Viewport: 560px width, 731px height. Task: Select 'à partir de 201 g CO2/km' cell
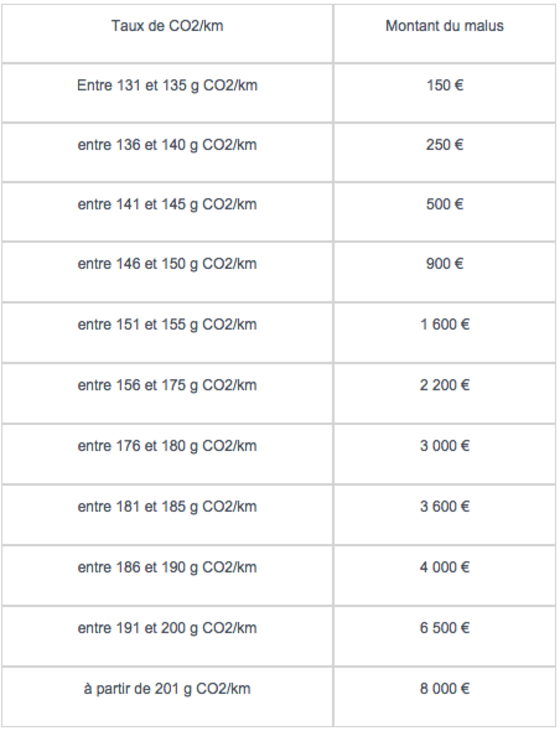167,697
